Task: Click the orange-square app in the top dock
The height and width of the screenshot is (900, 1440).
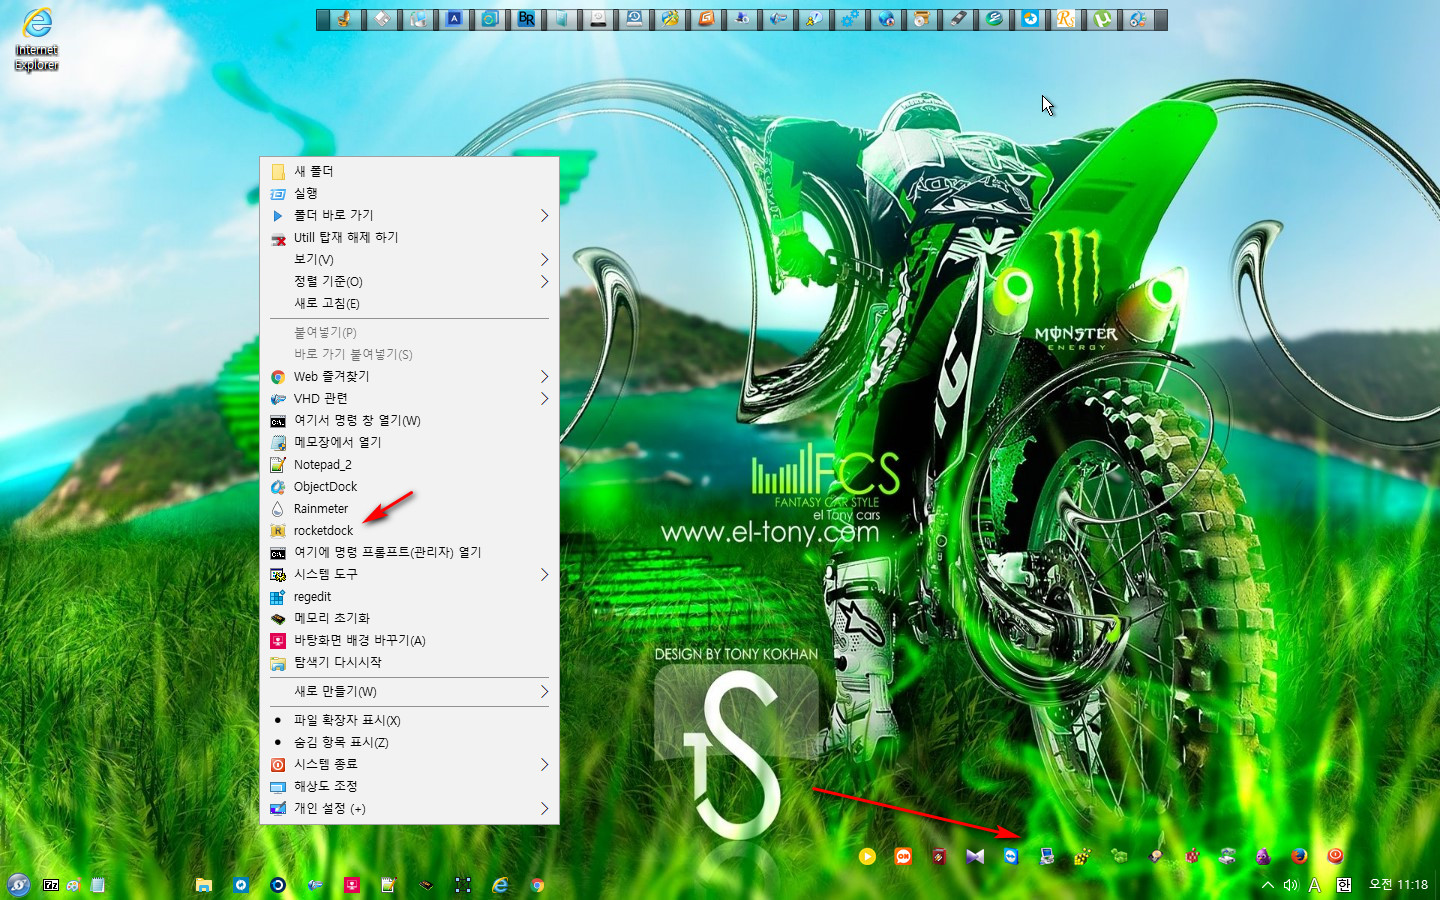Action: (705, 19)
